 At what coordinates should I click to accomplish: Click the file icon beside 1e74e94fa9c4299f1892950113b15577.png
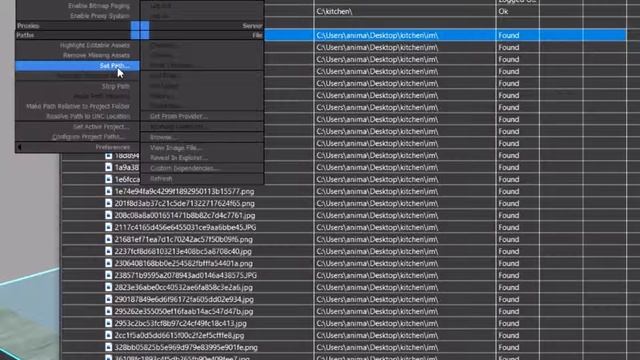click(108, 191)
